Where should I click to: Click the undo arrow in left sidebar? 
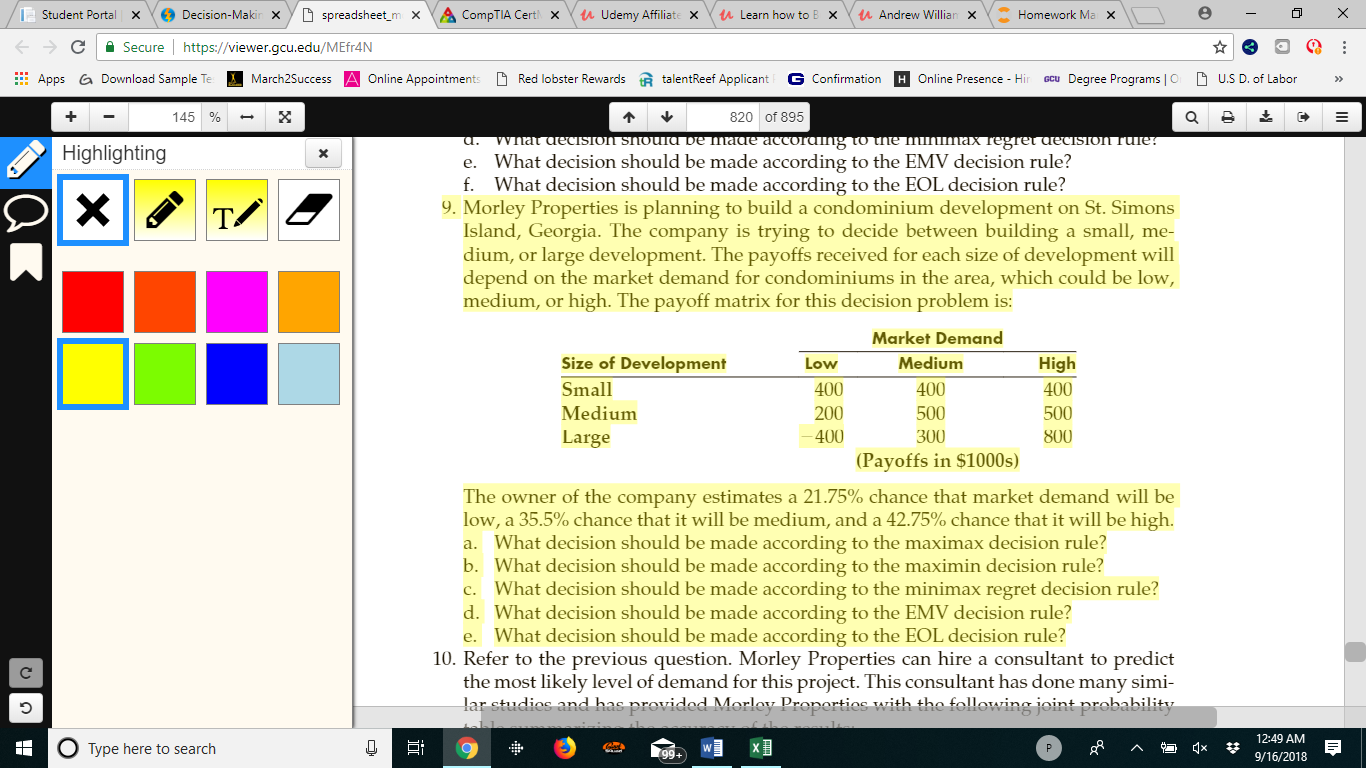point(25,709)
